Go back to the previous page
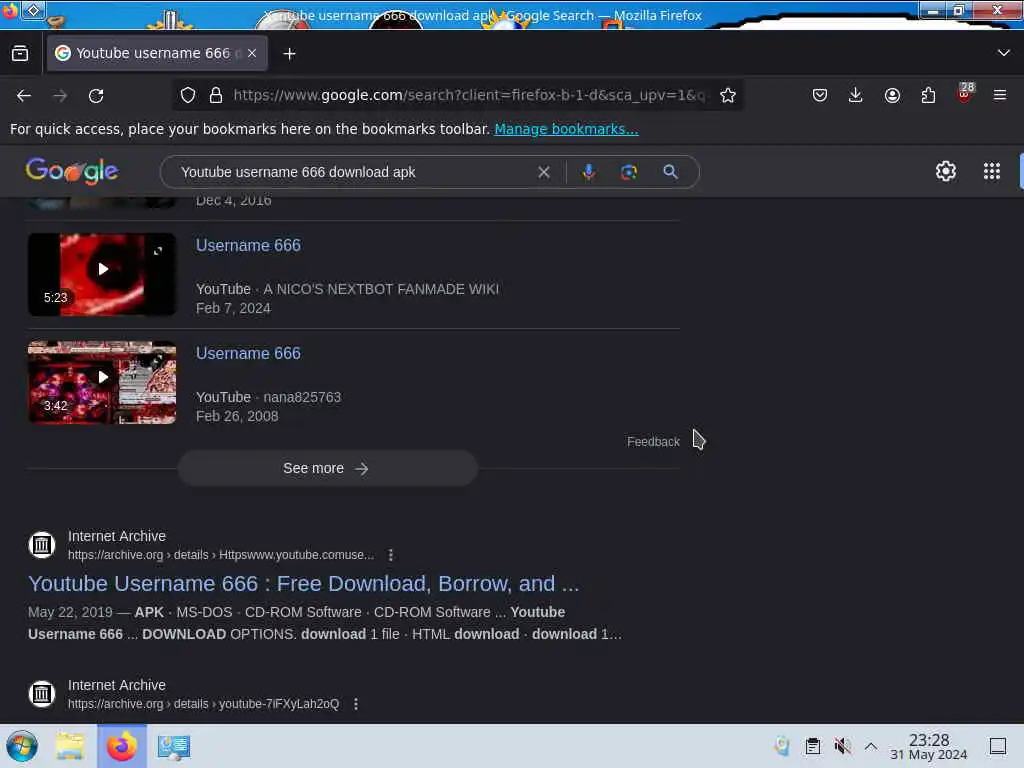 [24, 96]
